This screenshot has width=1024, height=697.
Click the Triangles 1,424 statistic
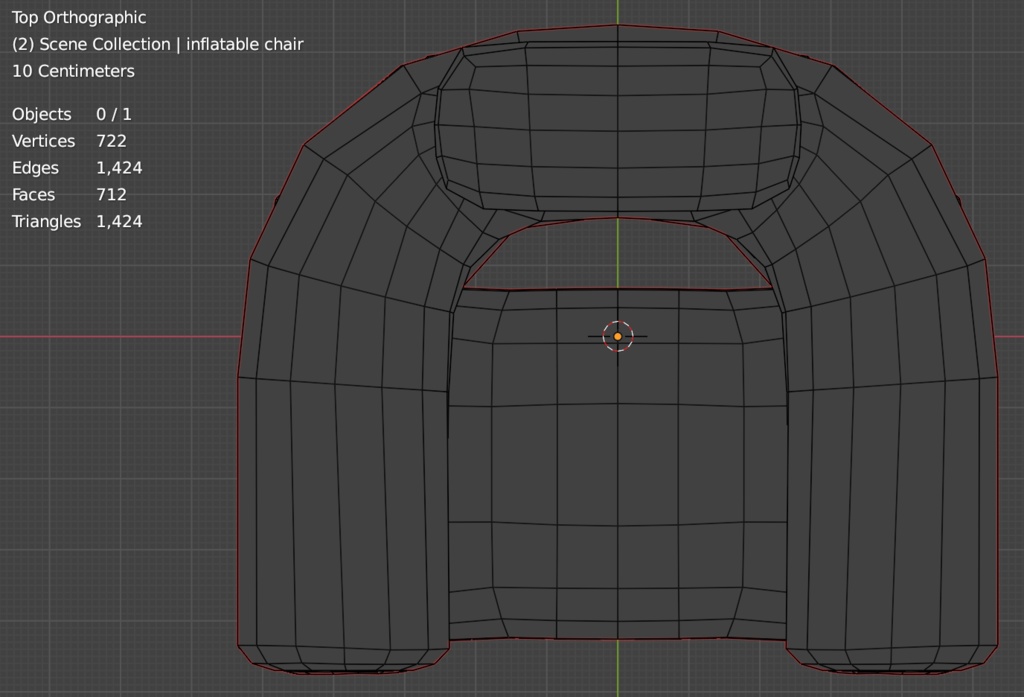[77, 221]
